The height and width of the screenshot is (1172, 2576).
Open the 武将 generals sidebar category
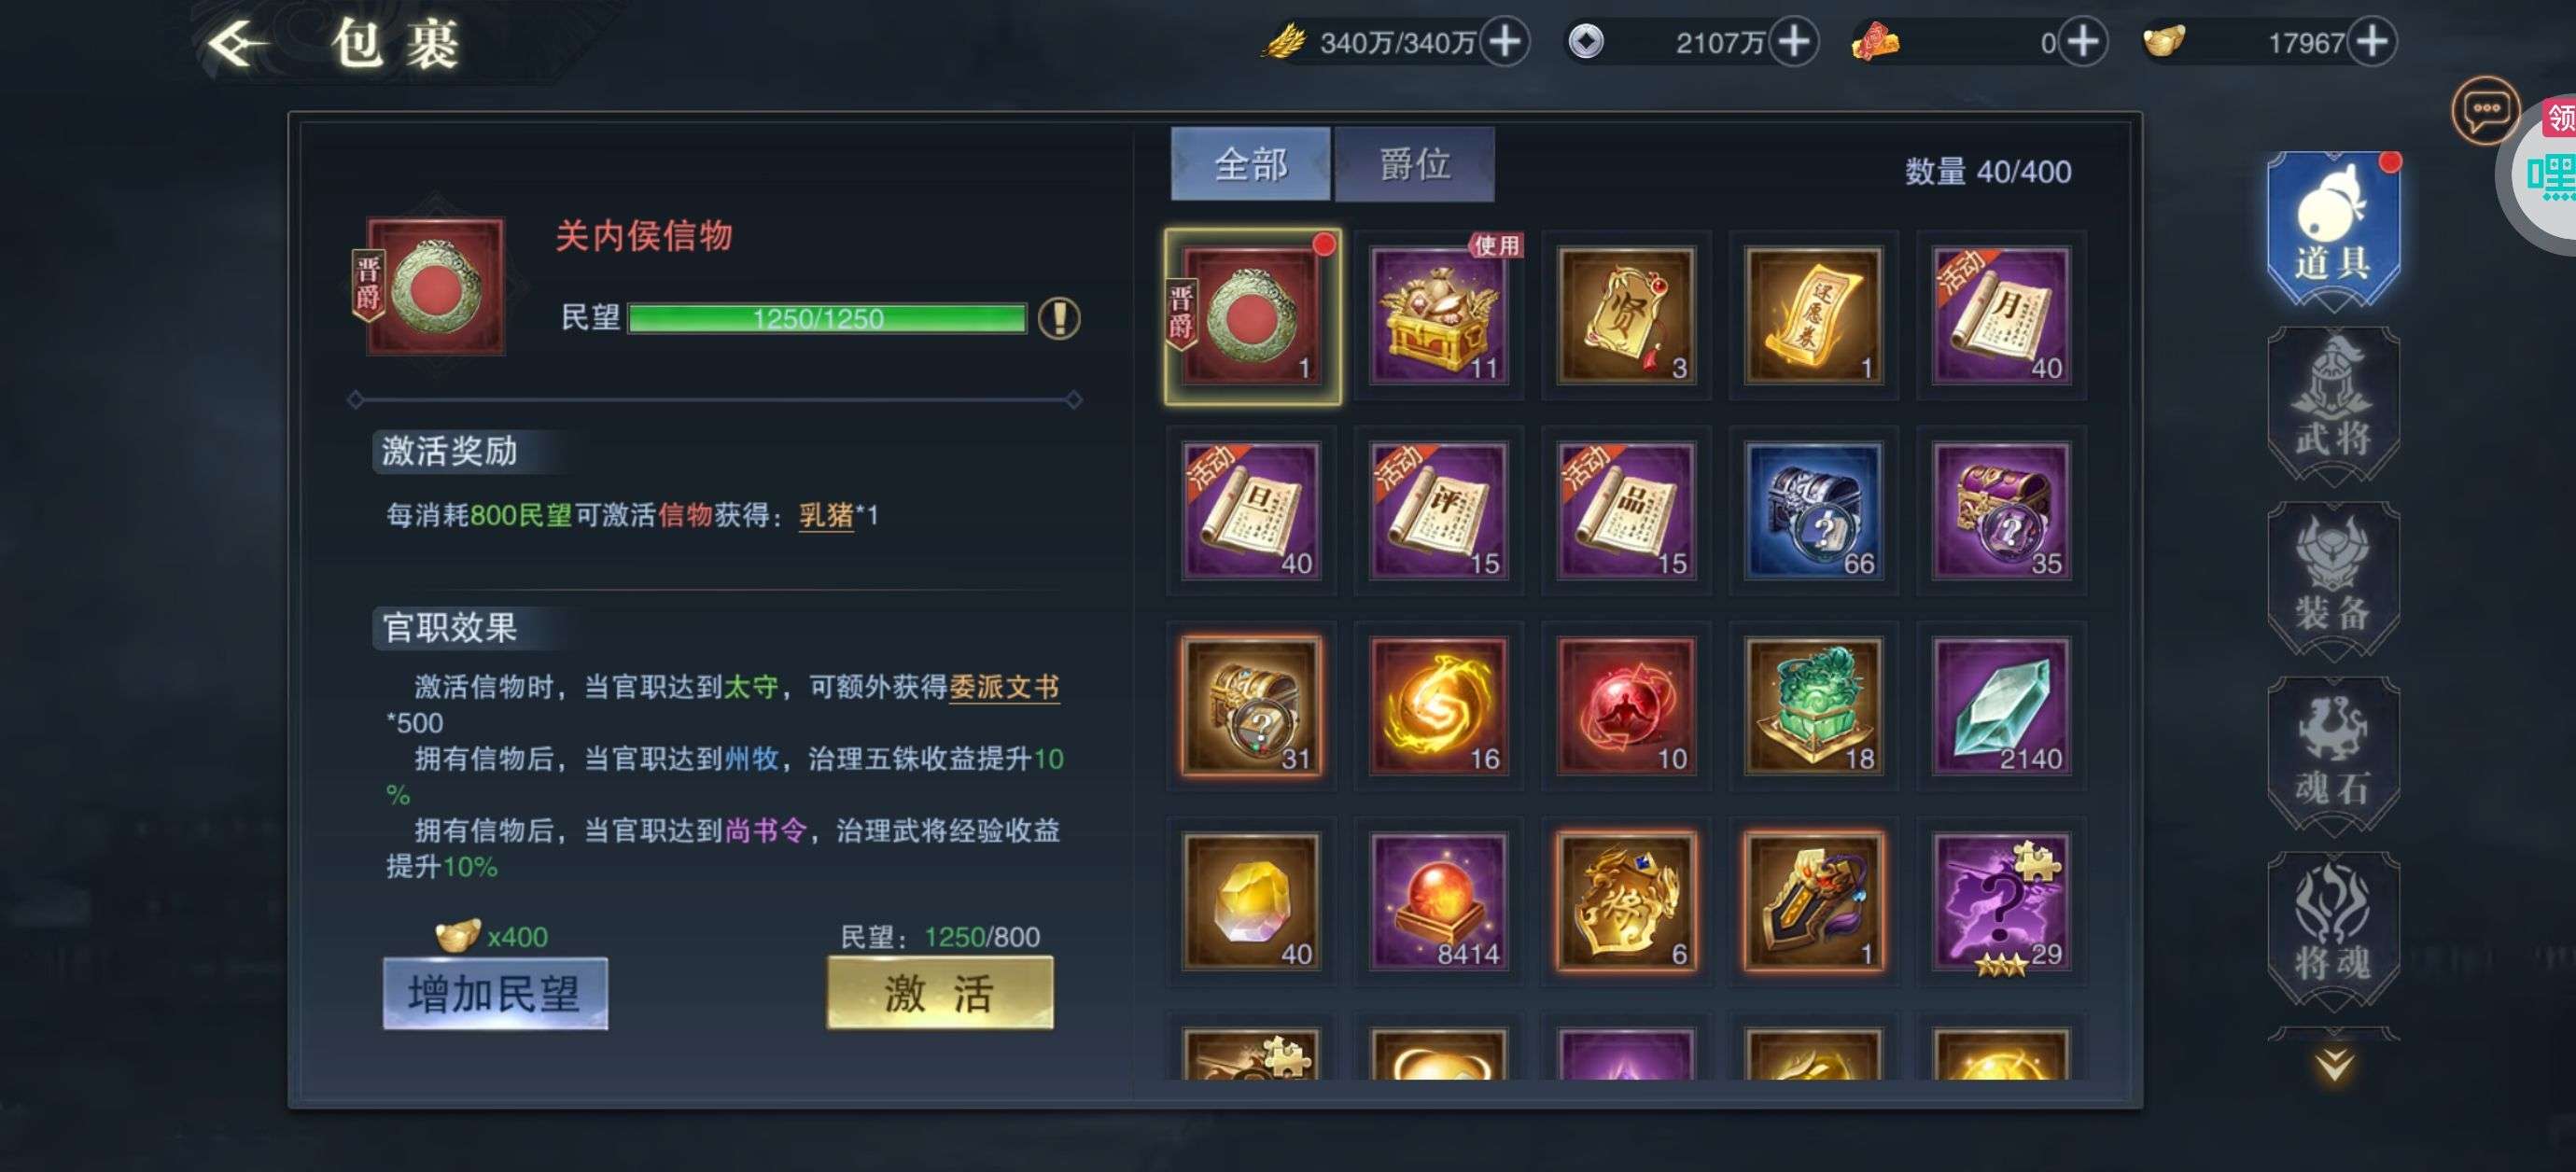[x=2333, y=404]
